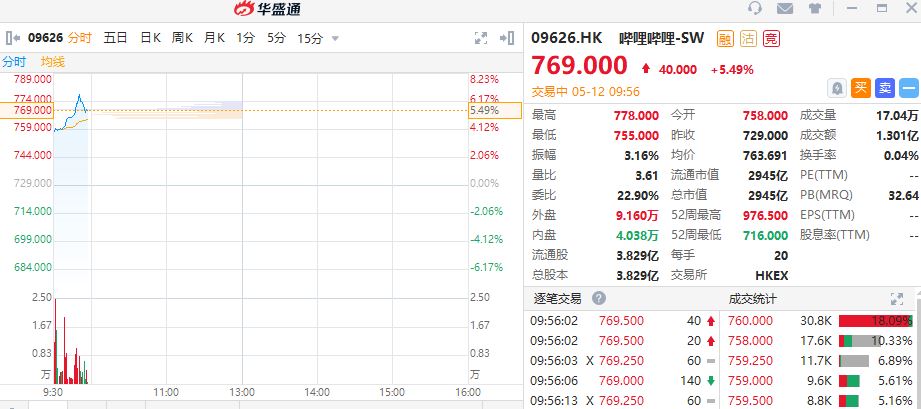This screenshot has width=921, height=409.
Task: Click the 52周最低 value 716.000
Action: (x=765, y=235)
